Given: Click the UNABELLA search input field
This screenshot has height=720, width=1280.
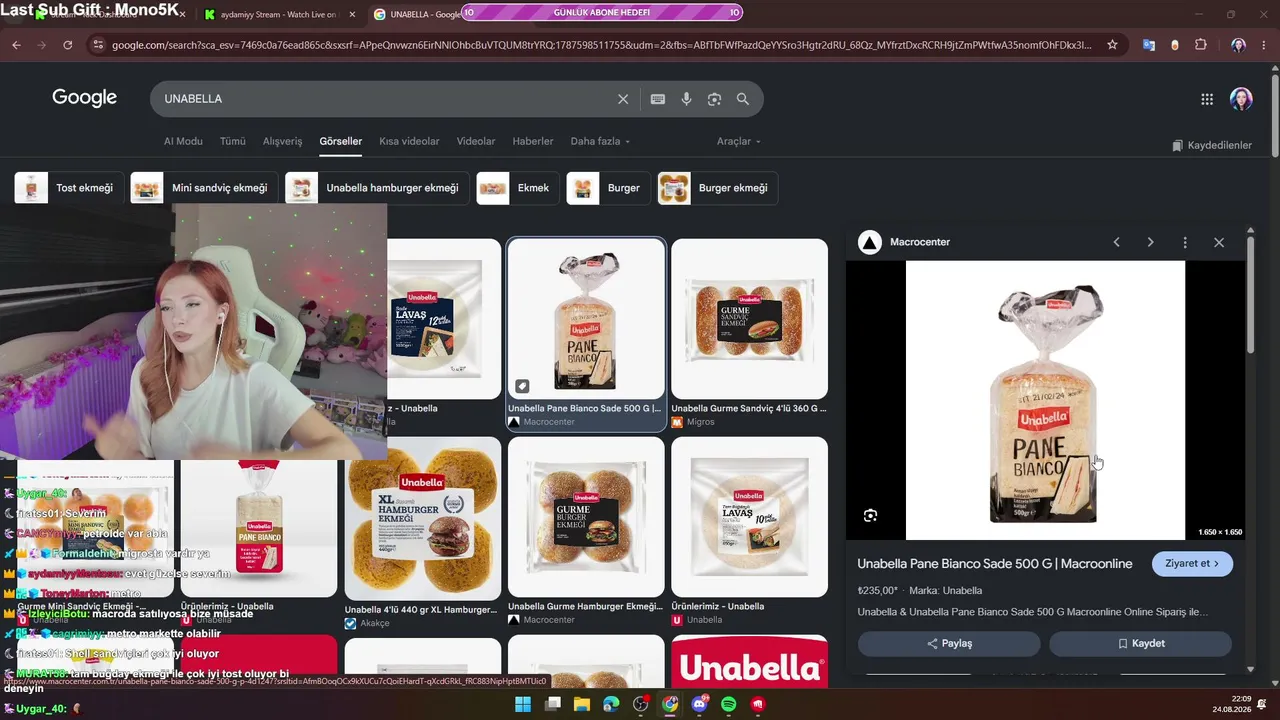Looking at the screenshot, I should coord(385,99).
